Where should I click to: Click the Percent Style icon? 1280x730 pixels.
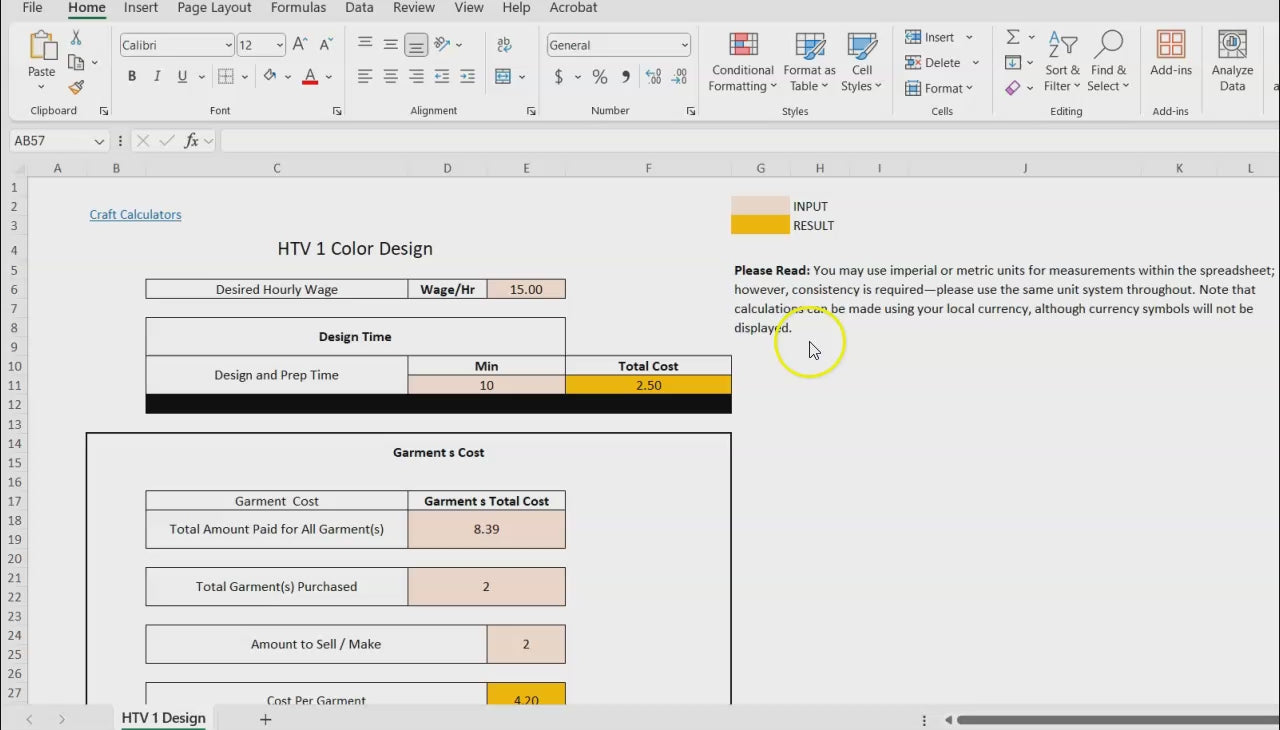click(x=599, y=77)
